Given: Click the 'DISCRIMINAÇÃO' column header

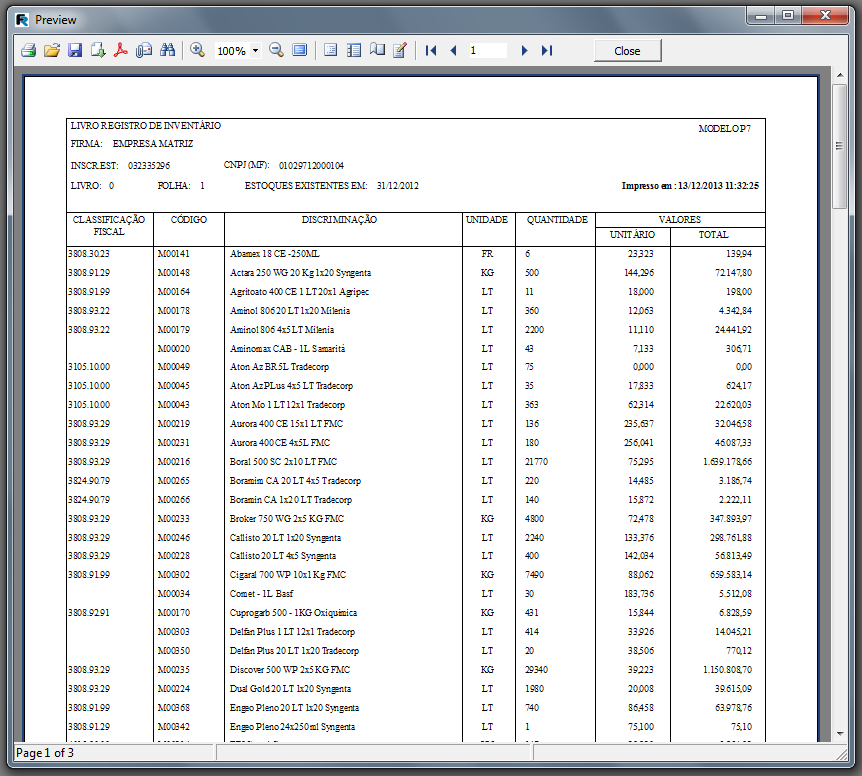Looking at the screenshot, I should pyautogui.click(x=339, y=219).
